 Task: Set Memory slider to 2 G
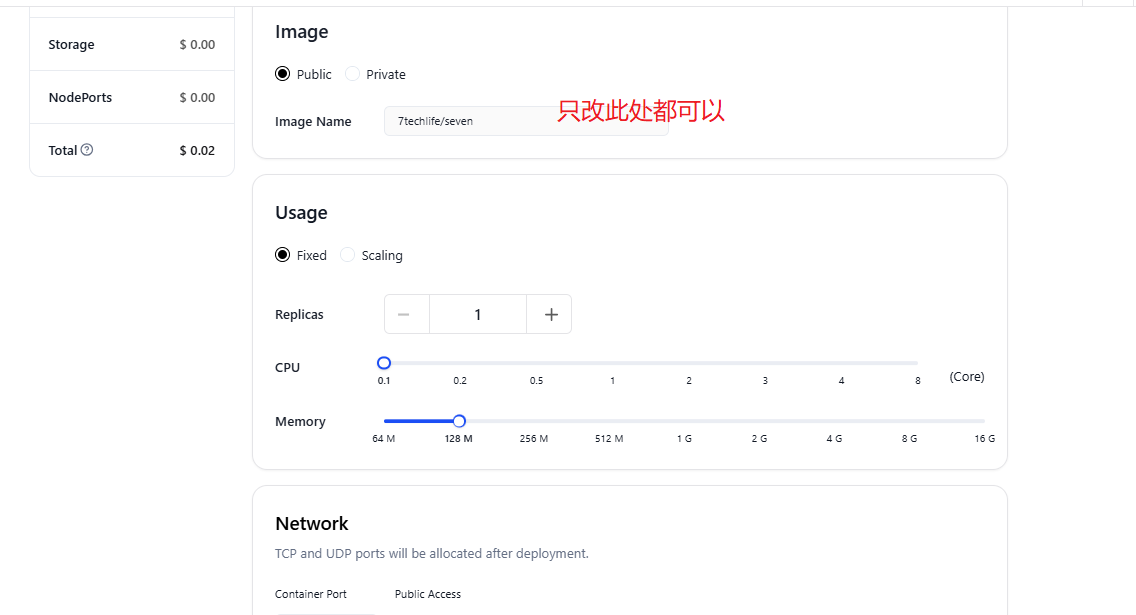759,421
